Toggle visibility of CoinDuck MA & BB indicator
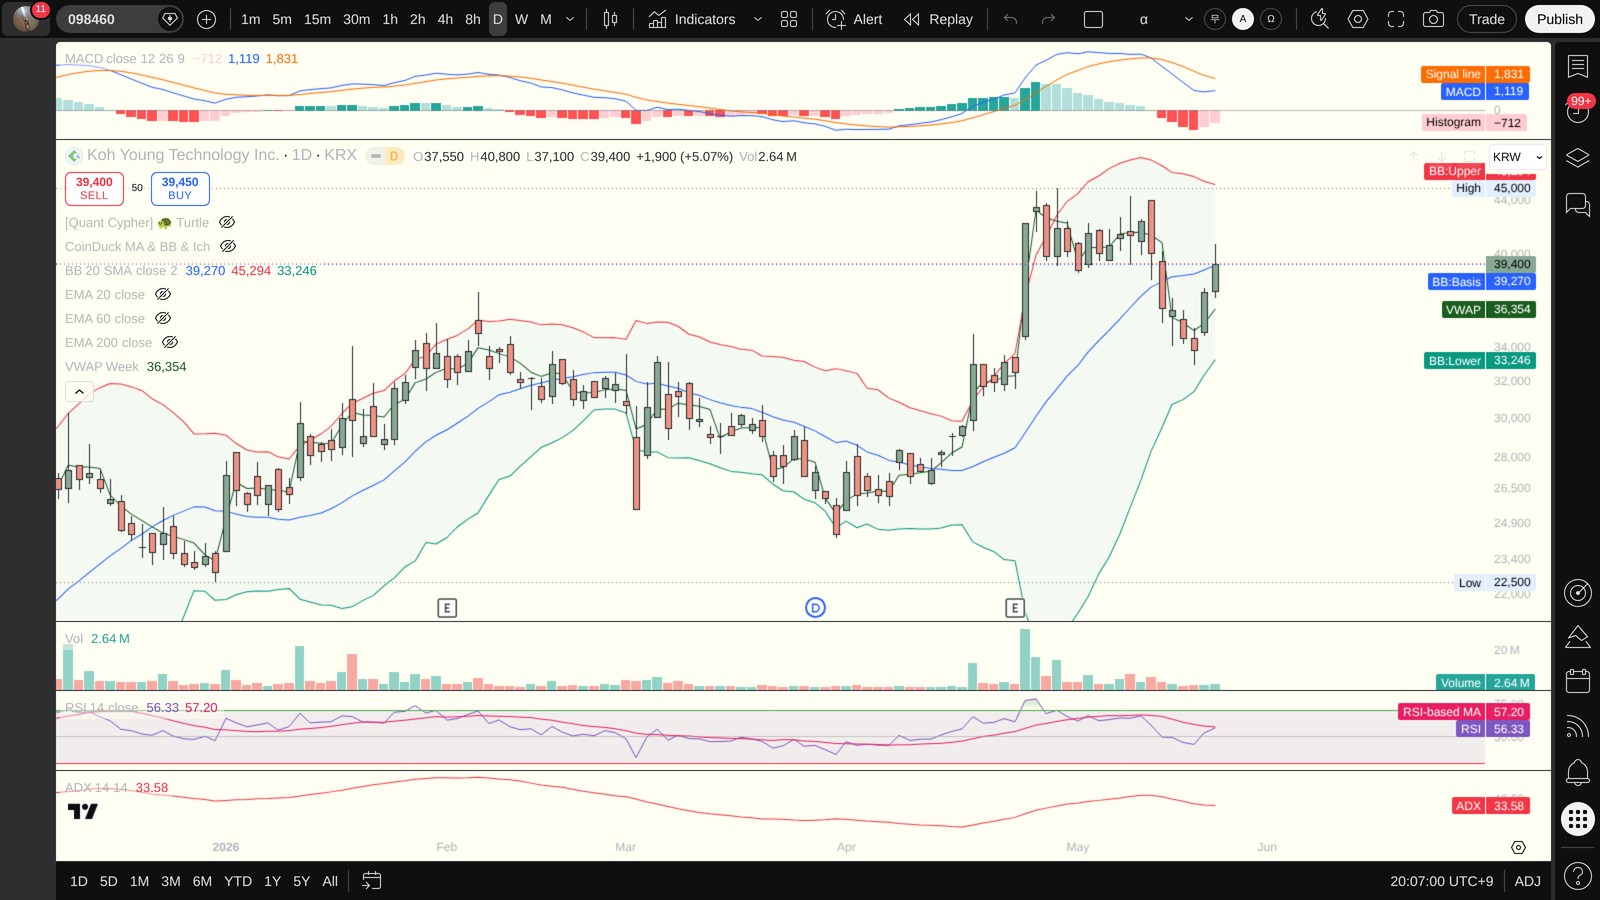Image resolution: width=1600 pixels, height=900 pixels. click(x=228, y=246)
